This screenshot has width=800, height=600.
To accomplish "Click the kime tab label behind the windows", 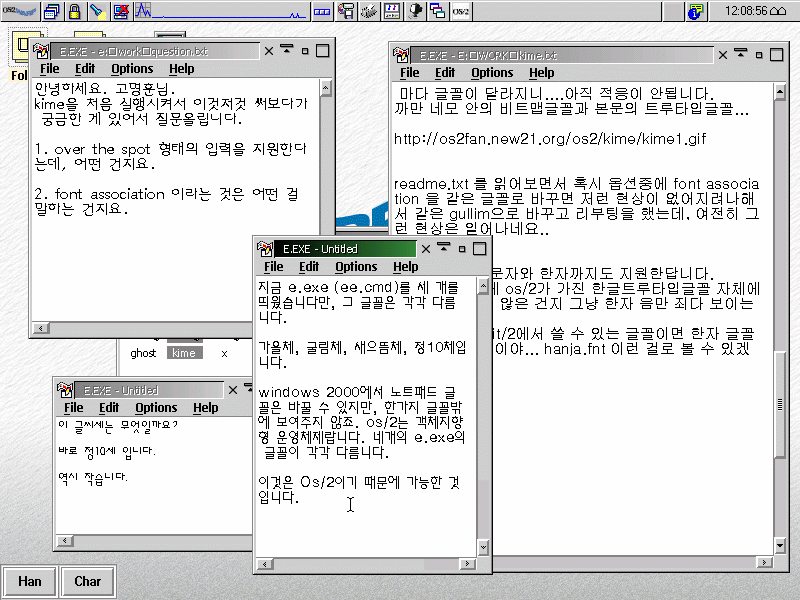I will tap(183, 353).
